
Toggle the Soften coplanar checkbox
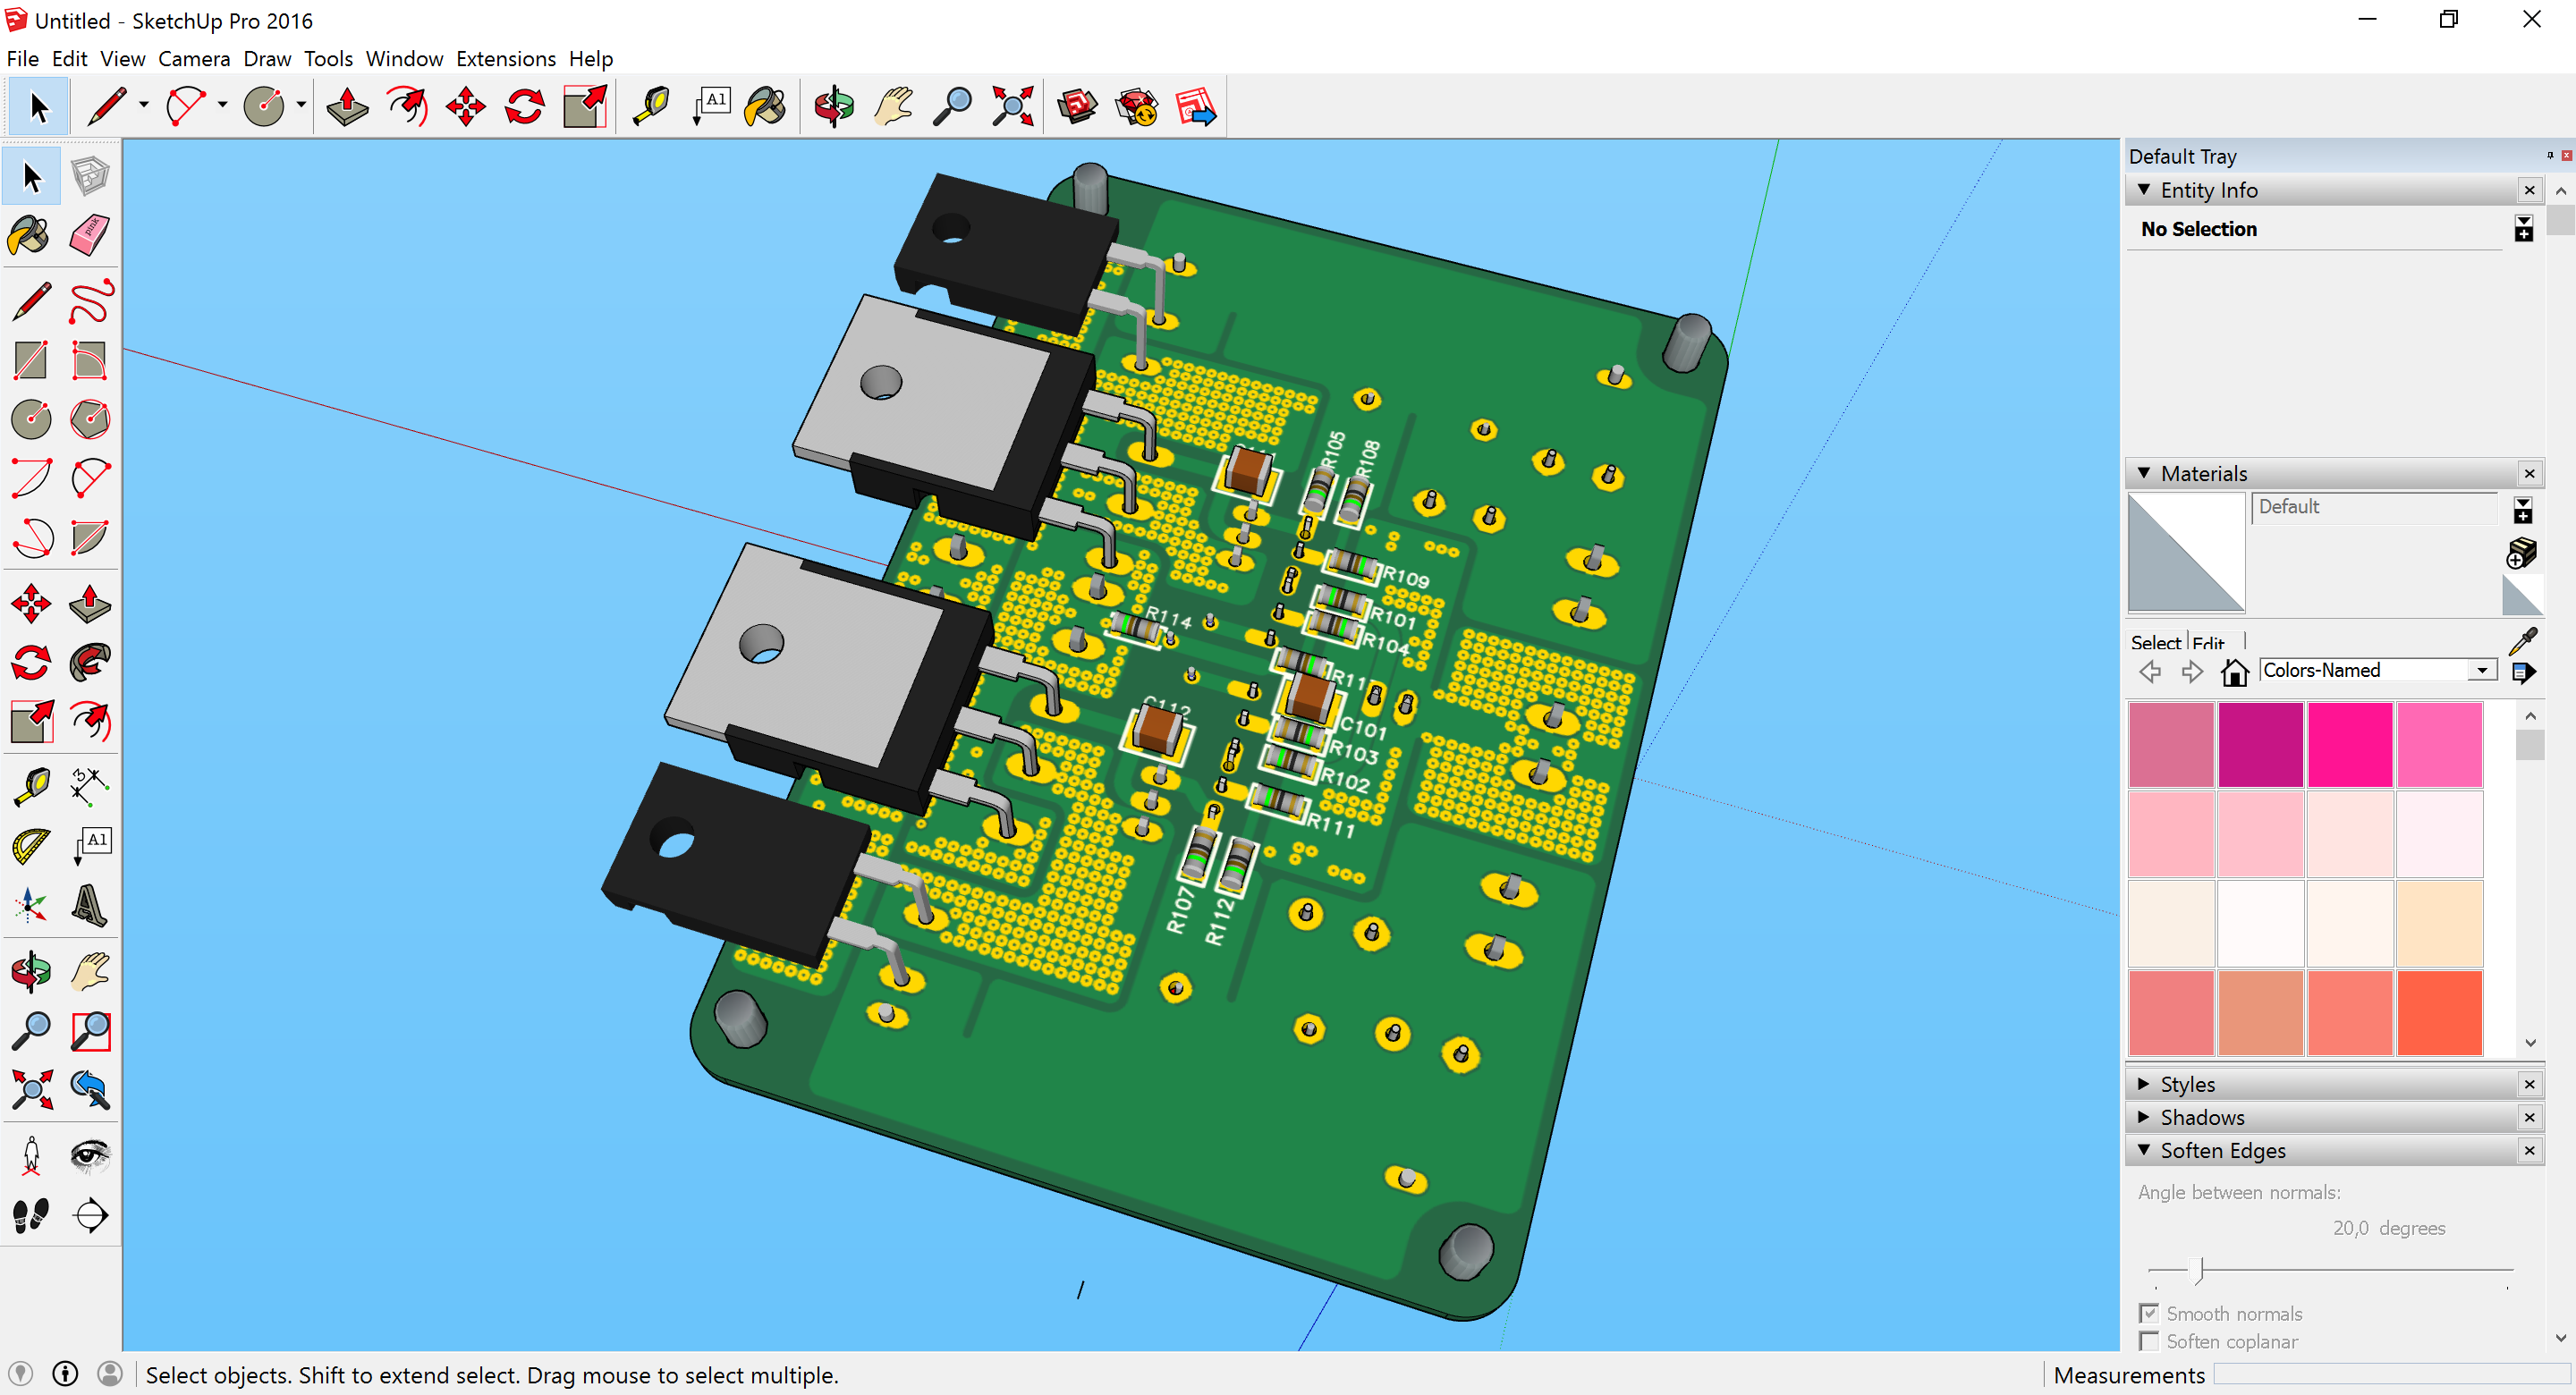pyautogui.click(x=2148, y=1341)
